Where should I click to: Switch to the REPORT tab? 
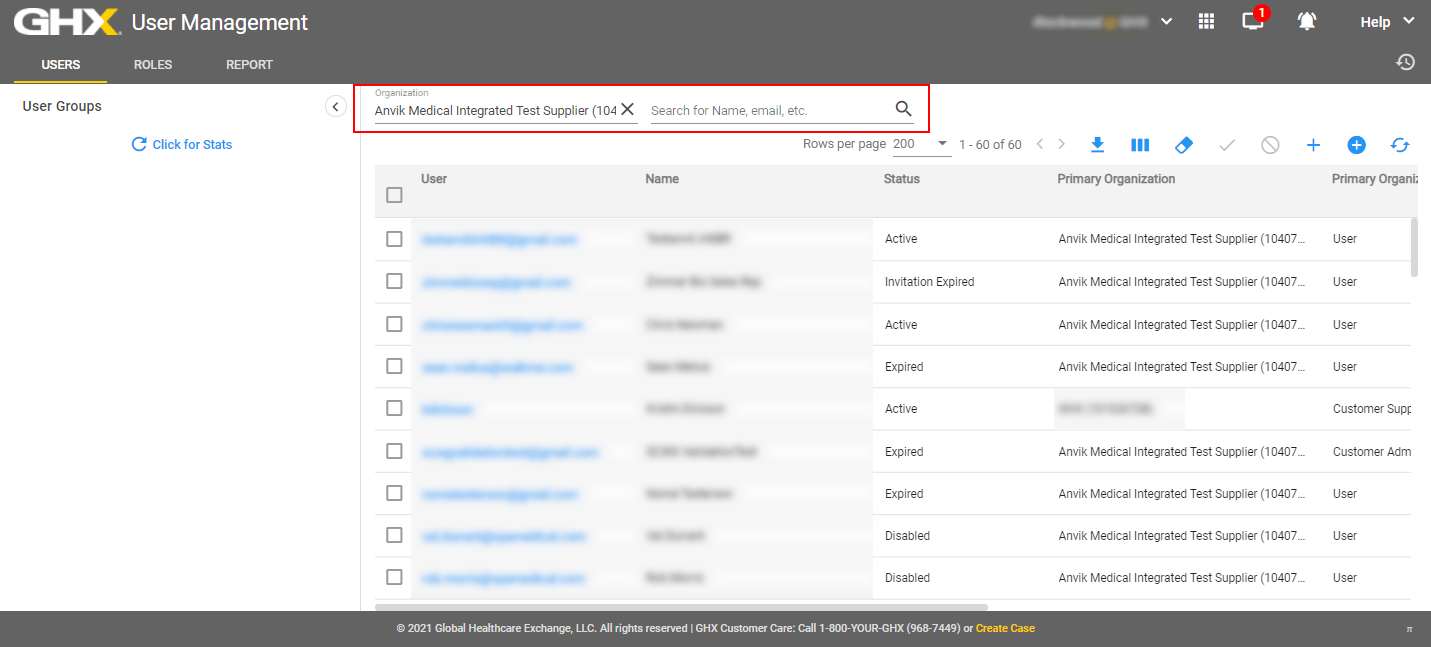tap(249, 64)
